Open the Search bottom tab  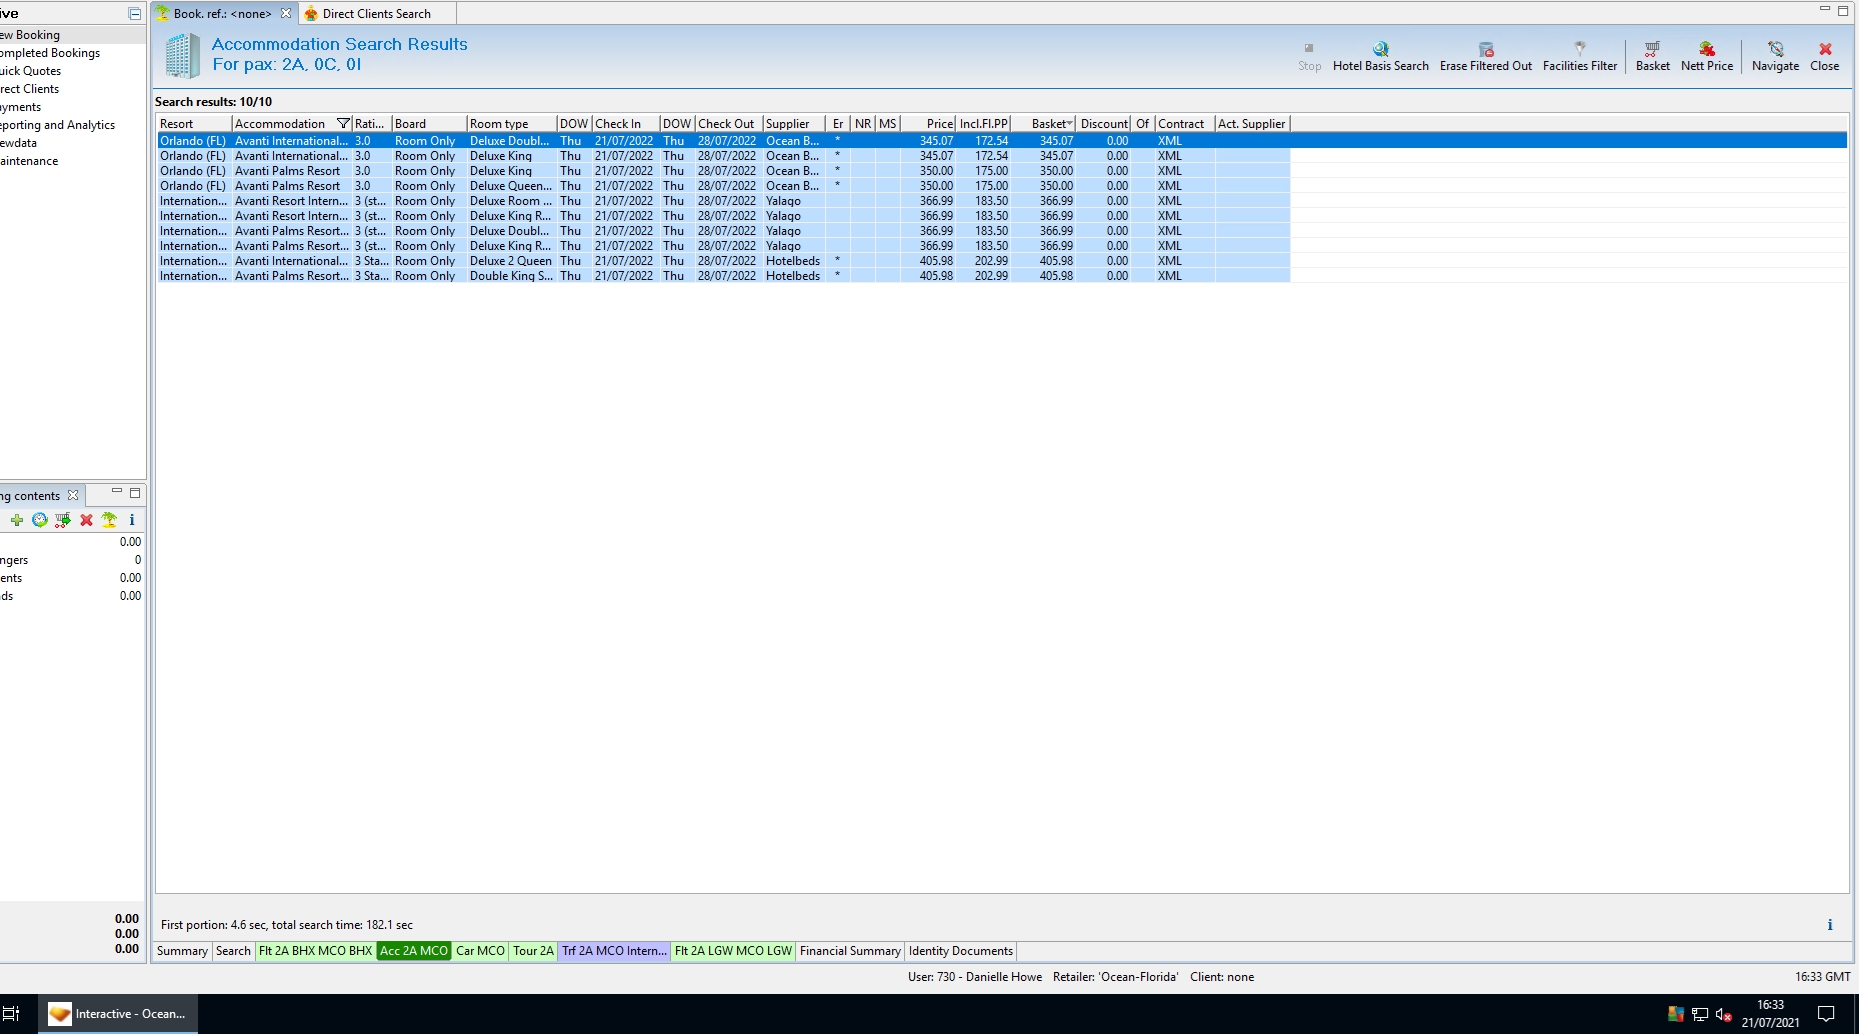coord(233,951)
